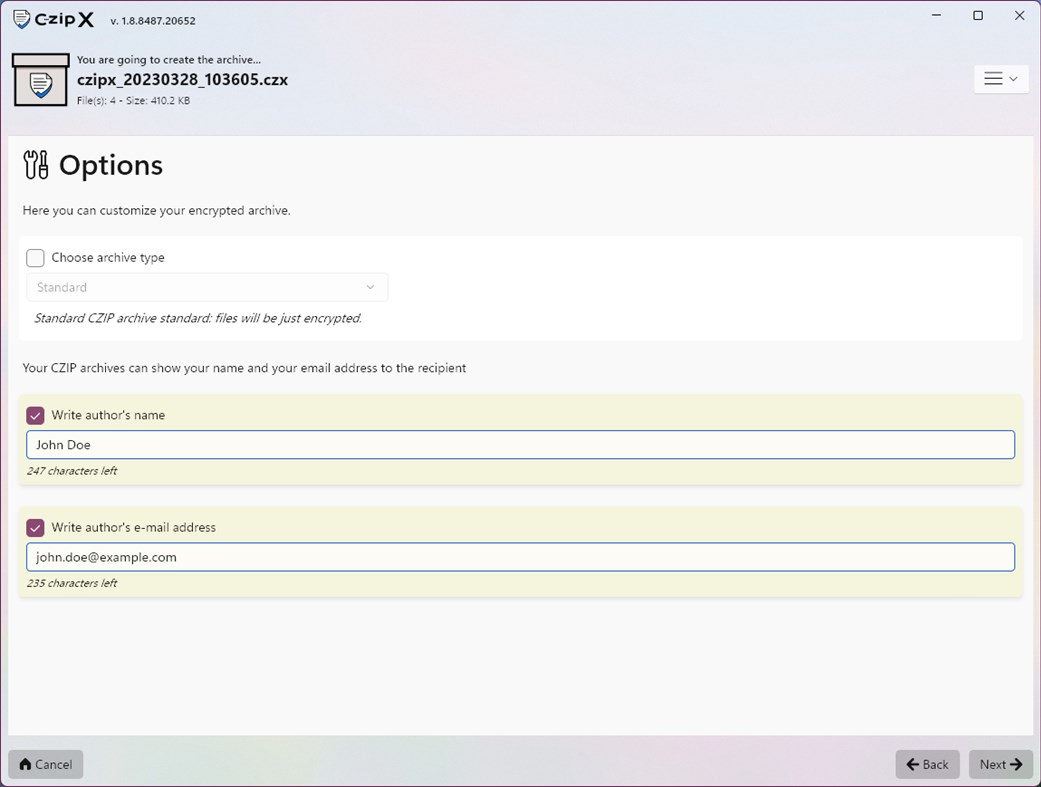
Task: Uncheck Write author's e-mail address
Action: [x=34, y=527]
